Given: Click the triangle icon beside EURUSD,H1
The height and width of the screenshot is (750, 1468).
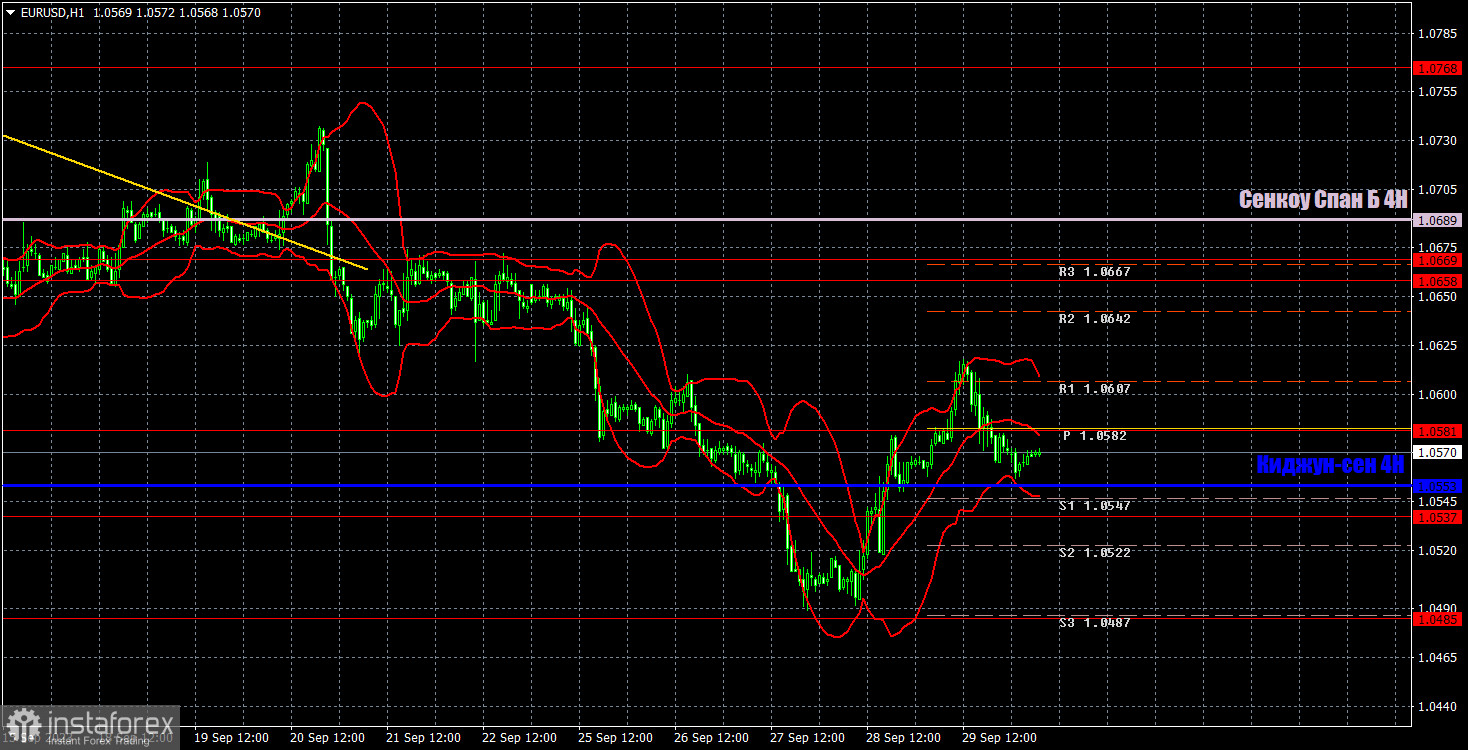Looking at the screenshot, I should (11, 13).
